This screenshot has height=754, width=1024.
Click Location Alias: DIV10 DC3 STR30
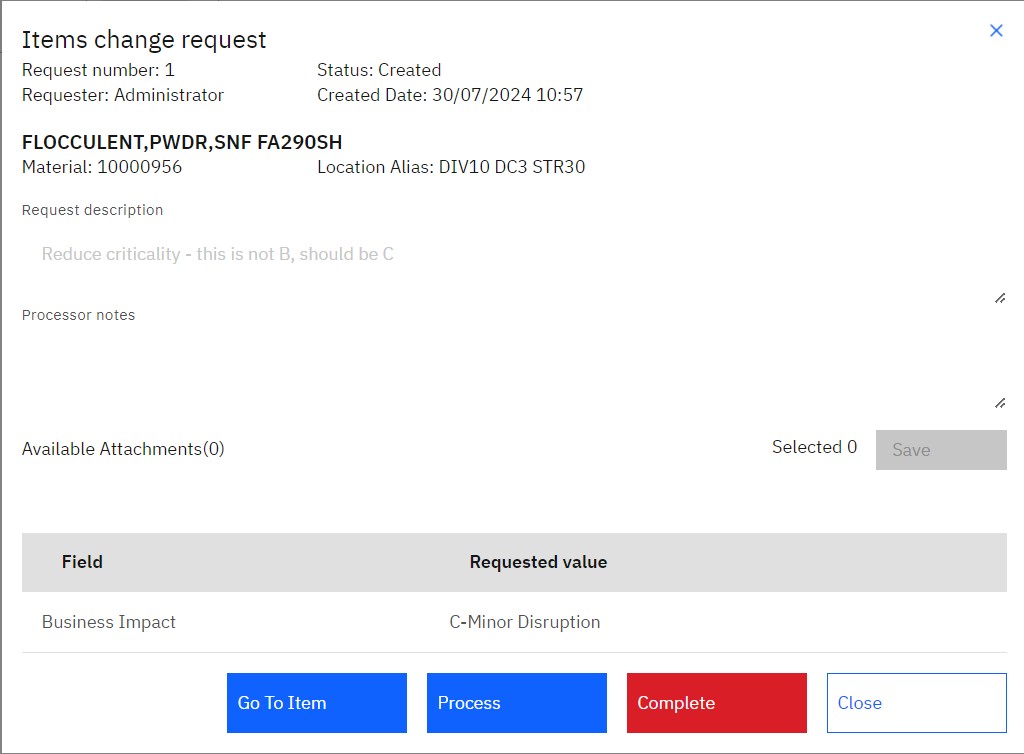(451, 167)
